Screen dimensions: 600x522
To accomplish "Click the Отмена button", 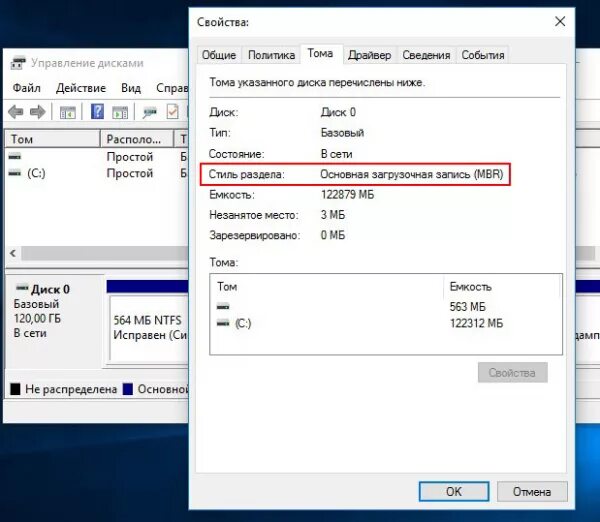I will (x=532, y=491).
